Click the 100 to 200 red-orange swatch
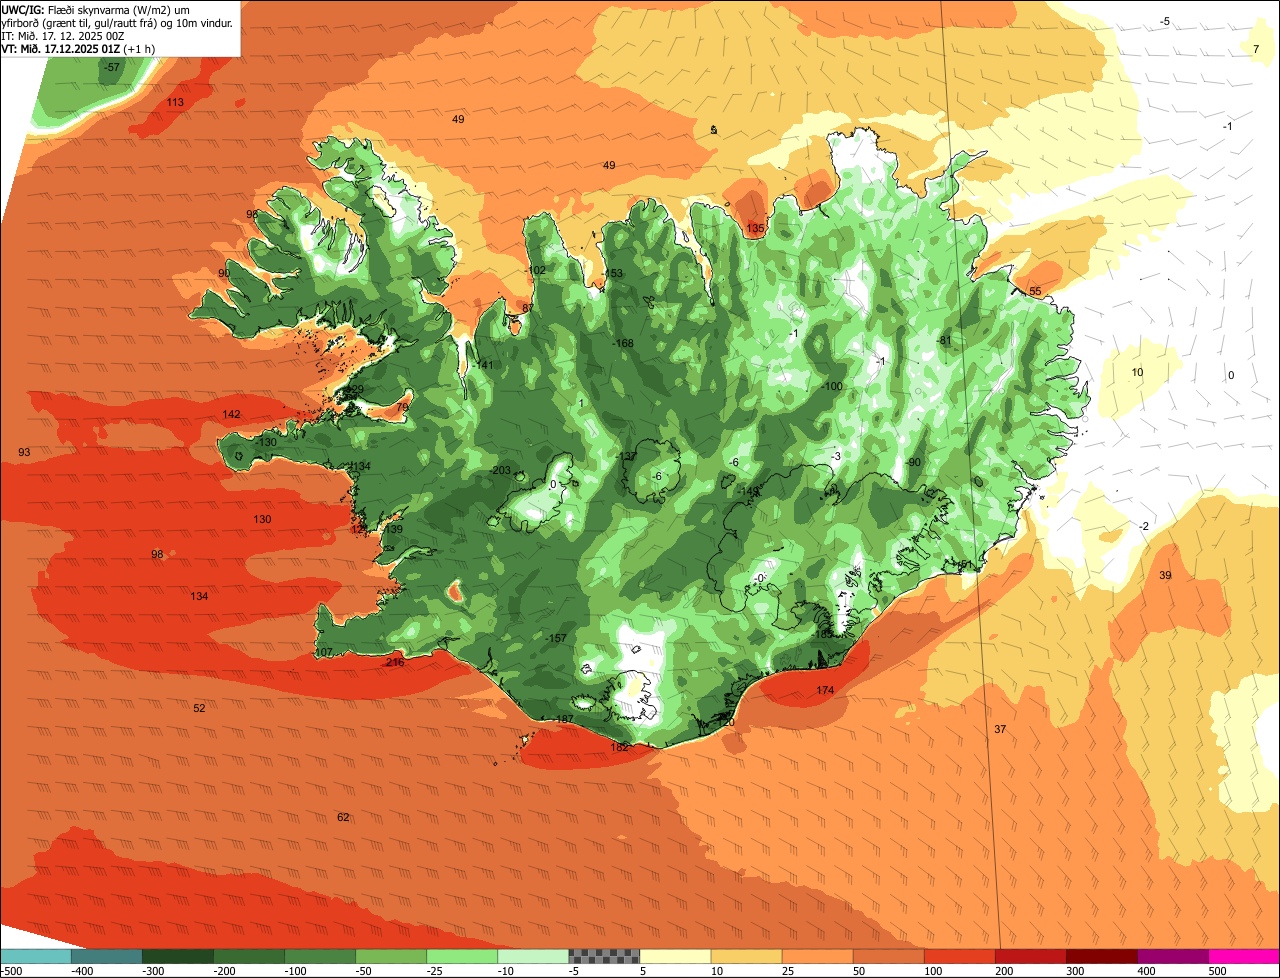The height and width of the screenshot is (978, 1280). click(x=960, y=956)
